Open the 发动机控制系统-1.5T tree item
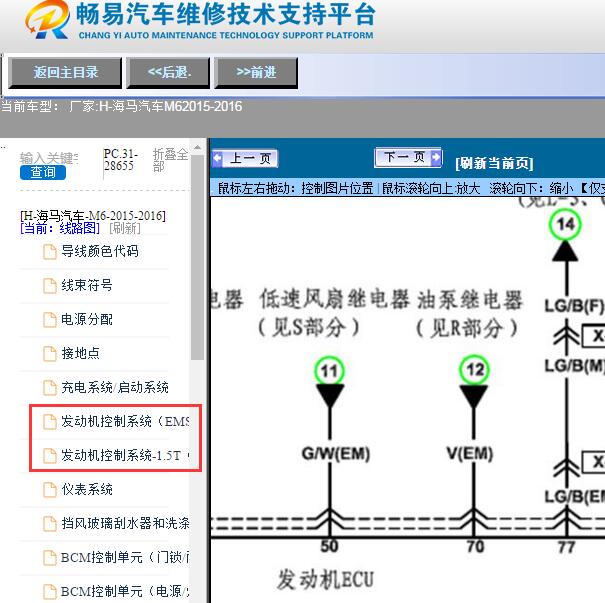 click(x=125, y=455)
